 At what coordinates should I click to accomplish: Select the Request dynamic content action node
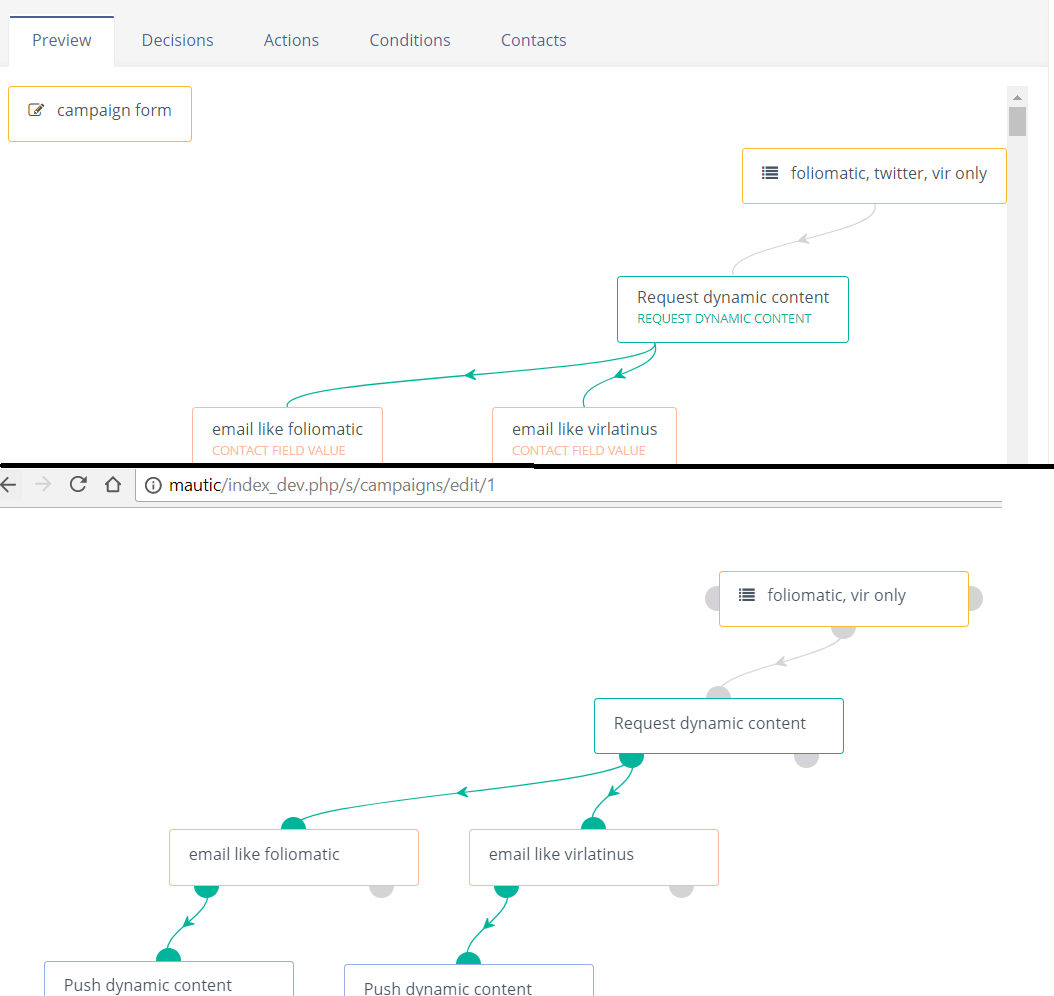click(x=732, y=309)
